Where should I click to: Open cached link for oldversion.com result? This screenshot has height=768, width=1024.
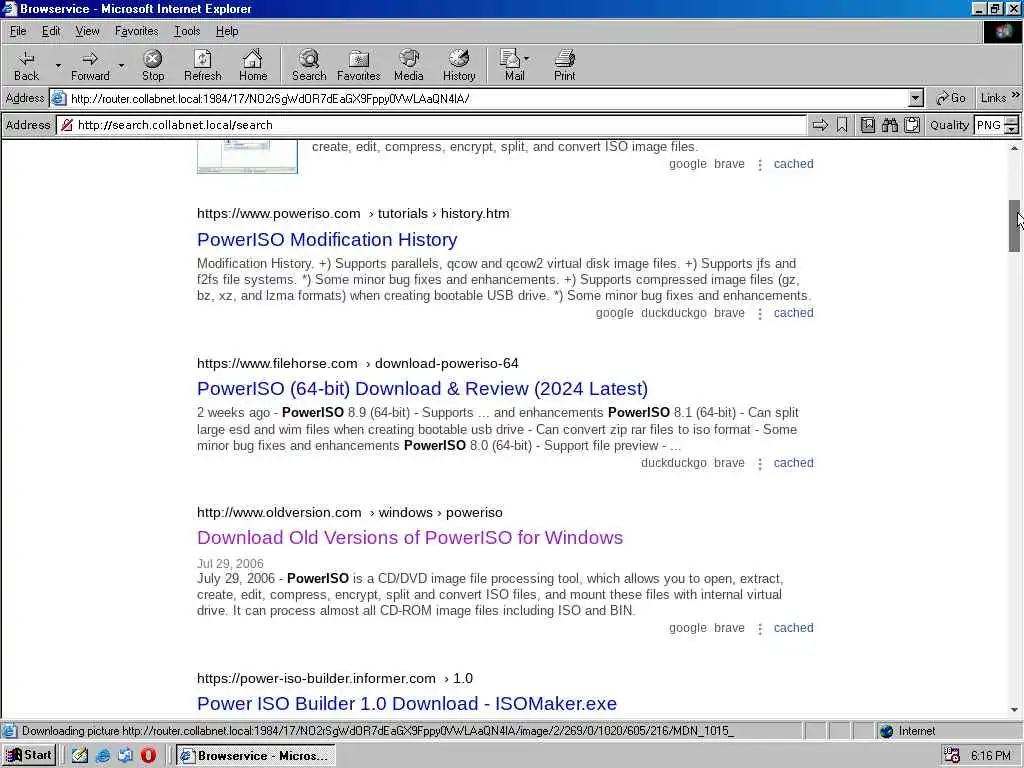click(x=793, y=628)
